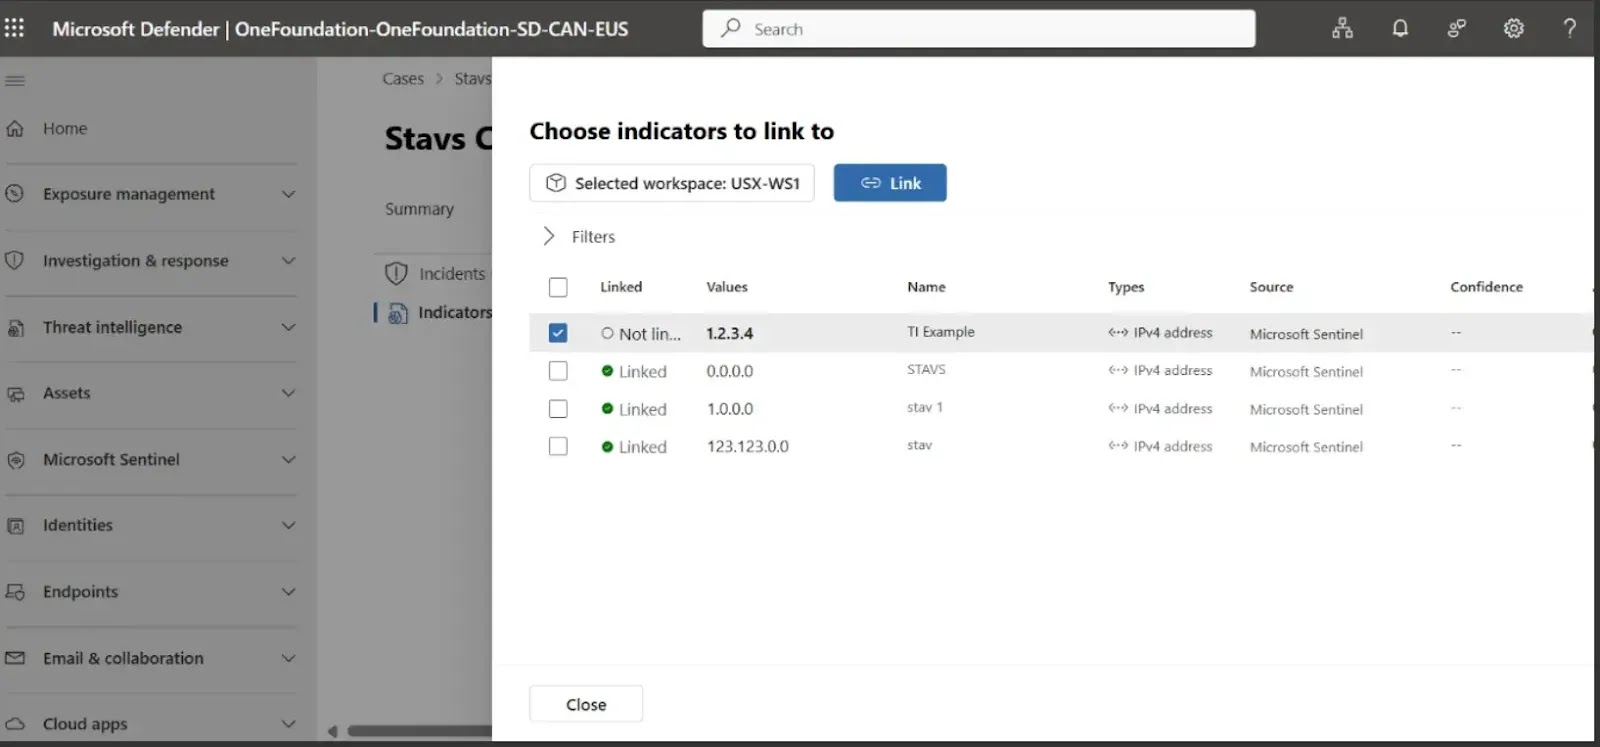
Task: Click the help question mark icon
Action: [1569, 28]
